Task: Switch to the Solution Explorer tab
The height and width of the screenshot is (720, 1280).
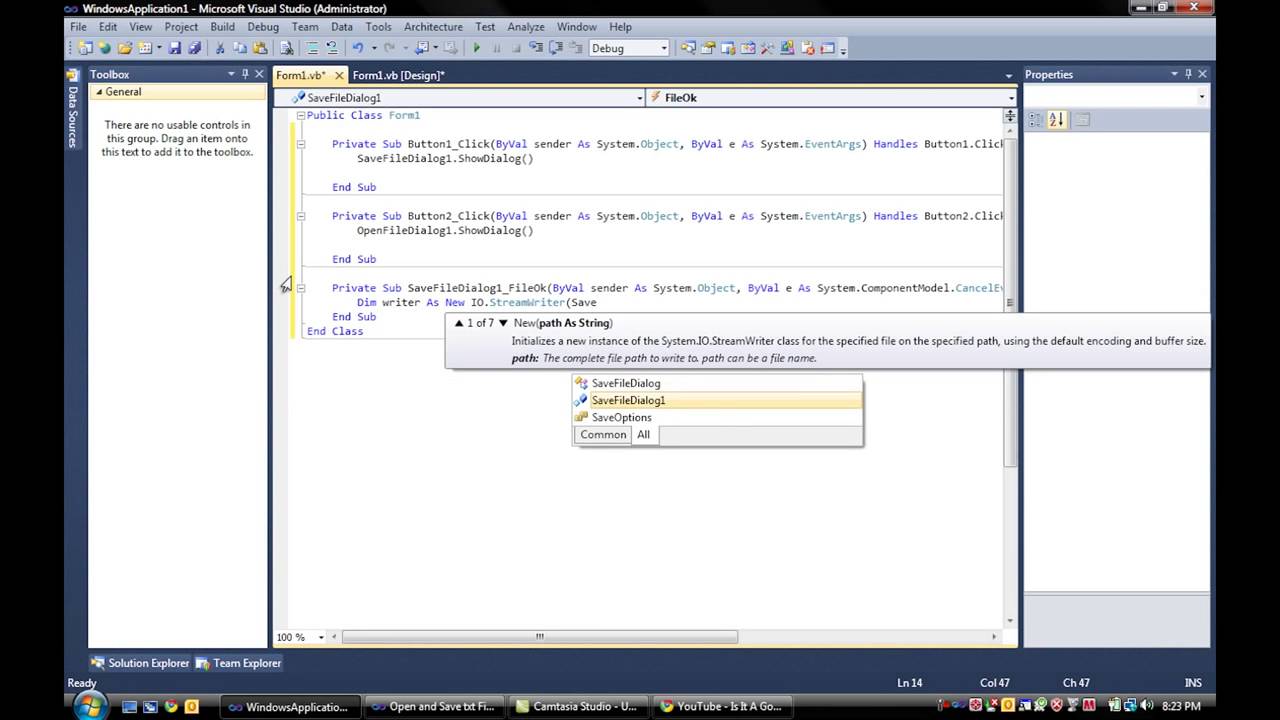Action: (140, 663)
